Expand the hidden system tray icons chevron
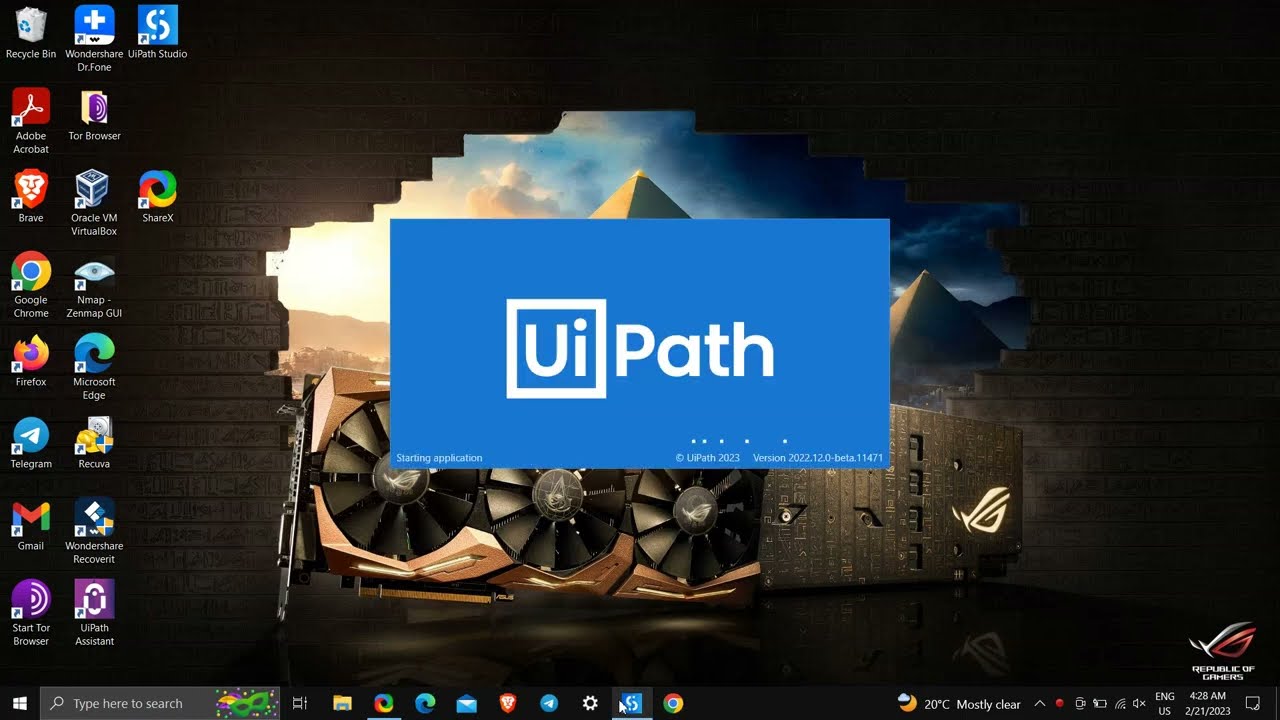 (x=1040, y=704)
